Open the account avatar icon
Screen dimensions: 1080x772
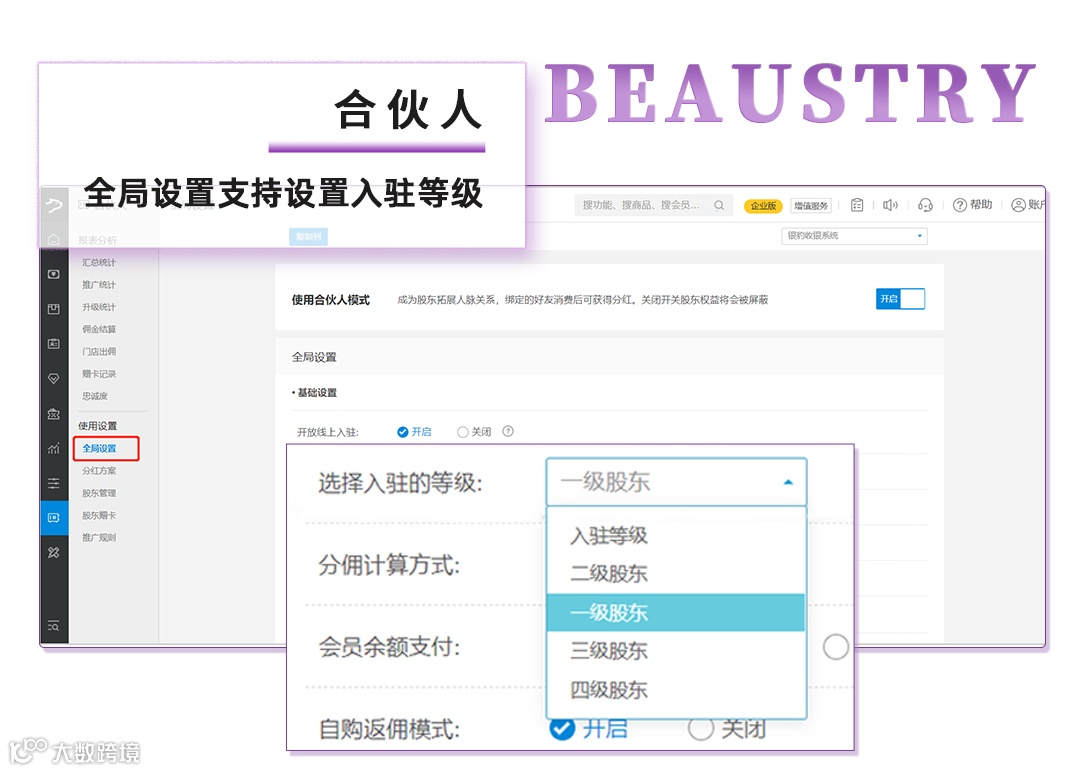[1018, 205]
